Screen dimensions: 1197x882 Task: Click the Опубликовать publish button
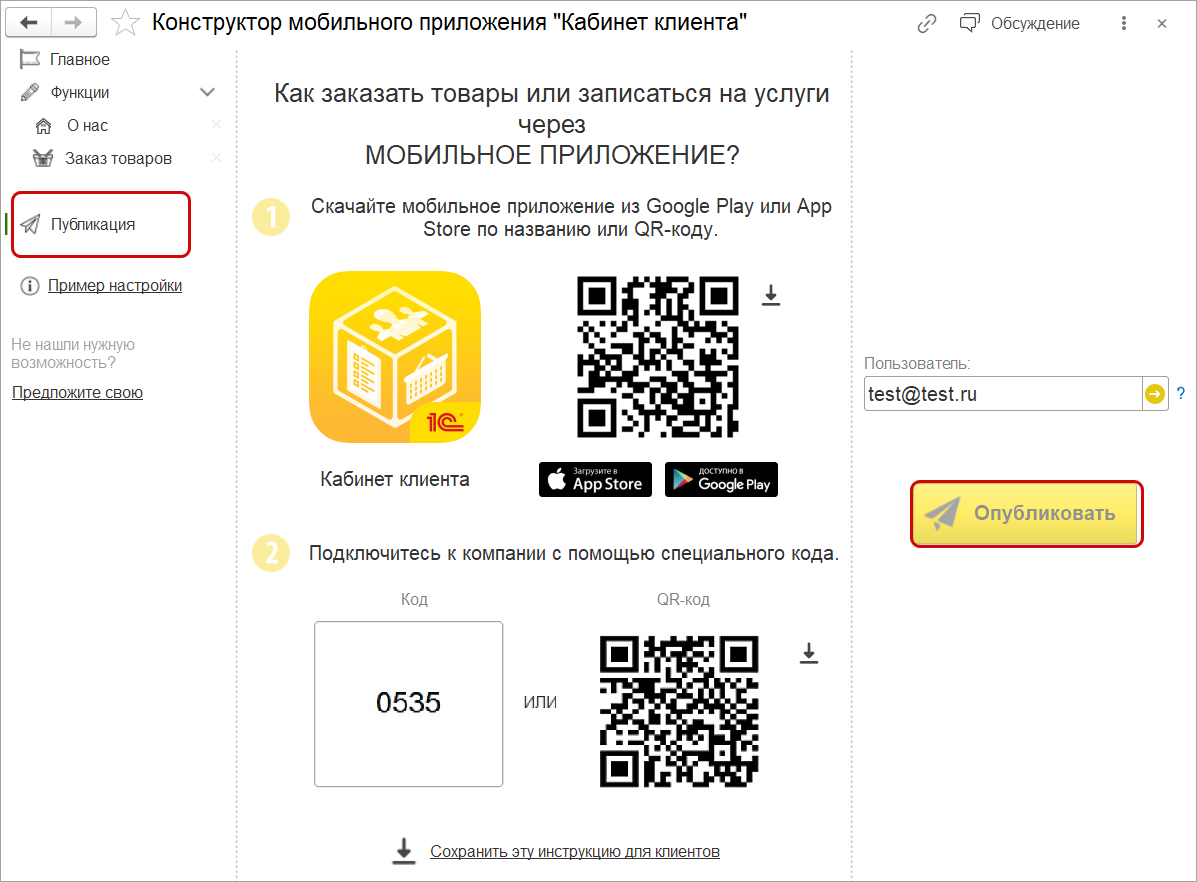tap(1026, 514)
